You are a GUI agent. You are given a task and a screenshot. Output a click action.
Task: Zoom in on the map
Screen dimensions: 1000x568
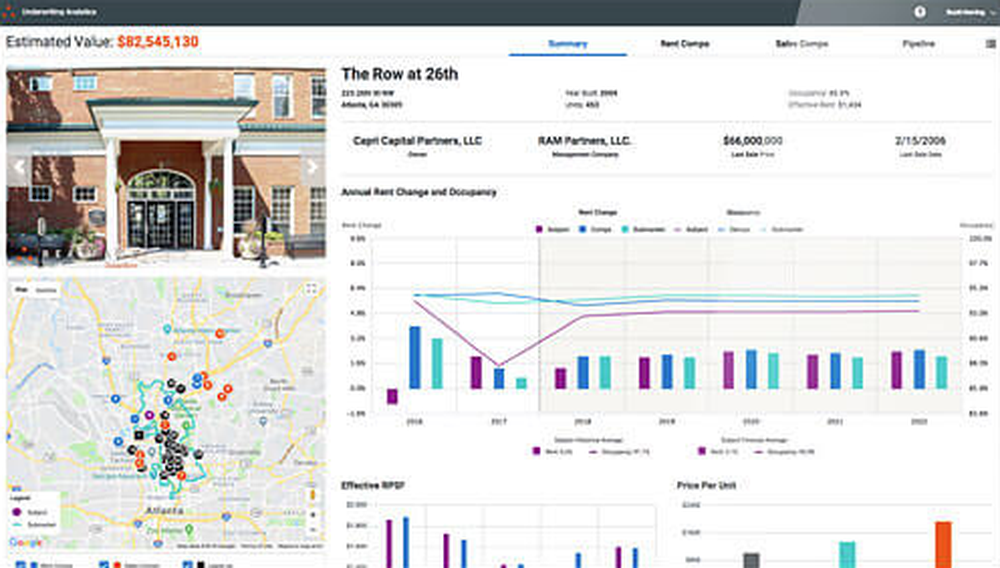[x=312, y=515]
